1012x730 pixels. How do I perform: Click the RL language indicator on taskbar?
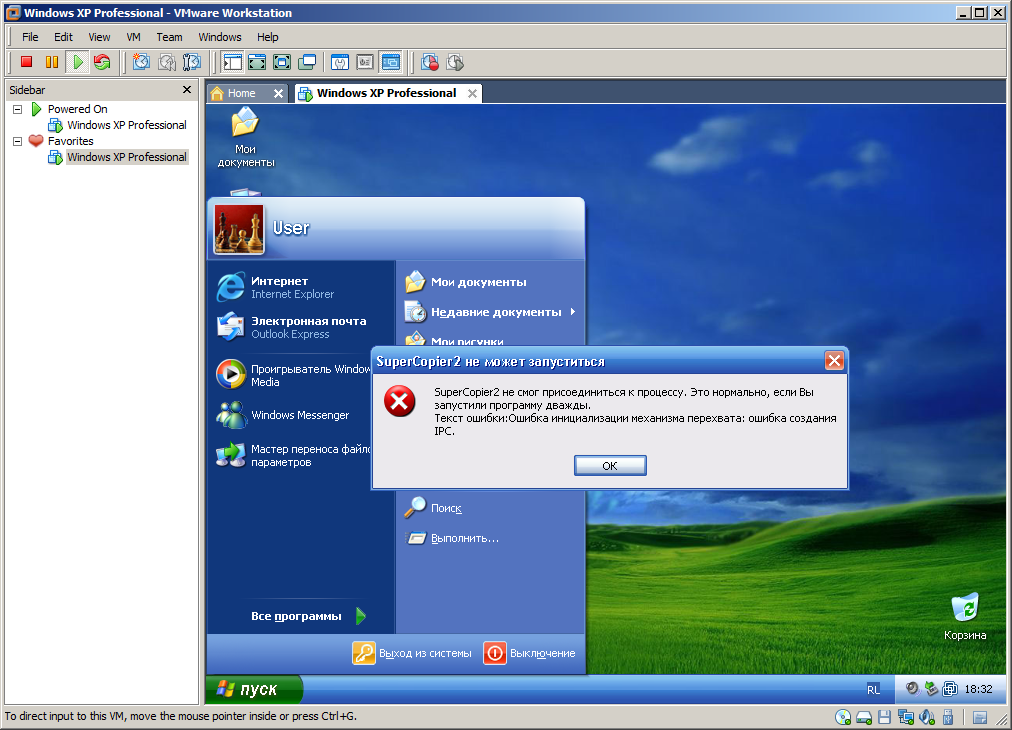coord(873,689)
